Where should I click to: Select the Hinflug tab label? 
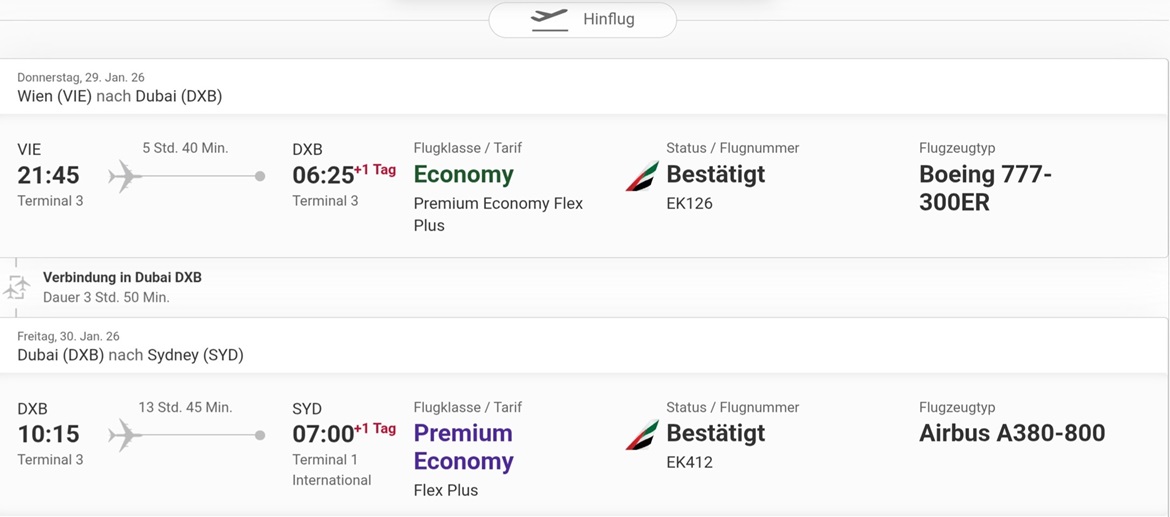[x=608, y=19]
